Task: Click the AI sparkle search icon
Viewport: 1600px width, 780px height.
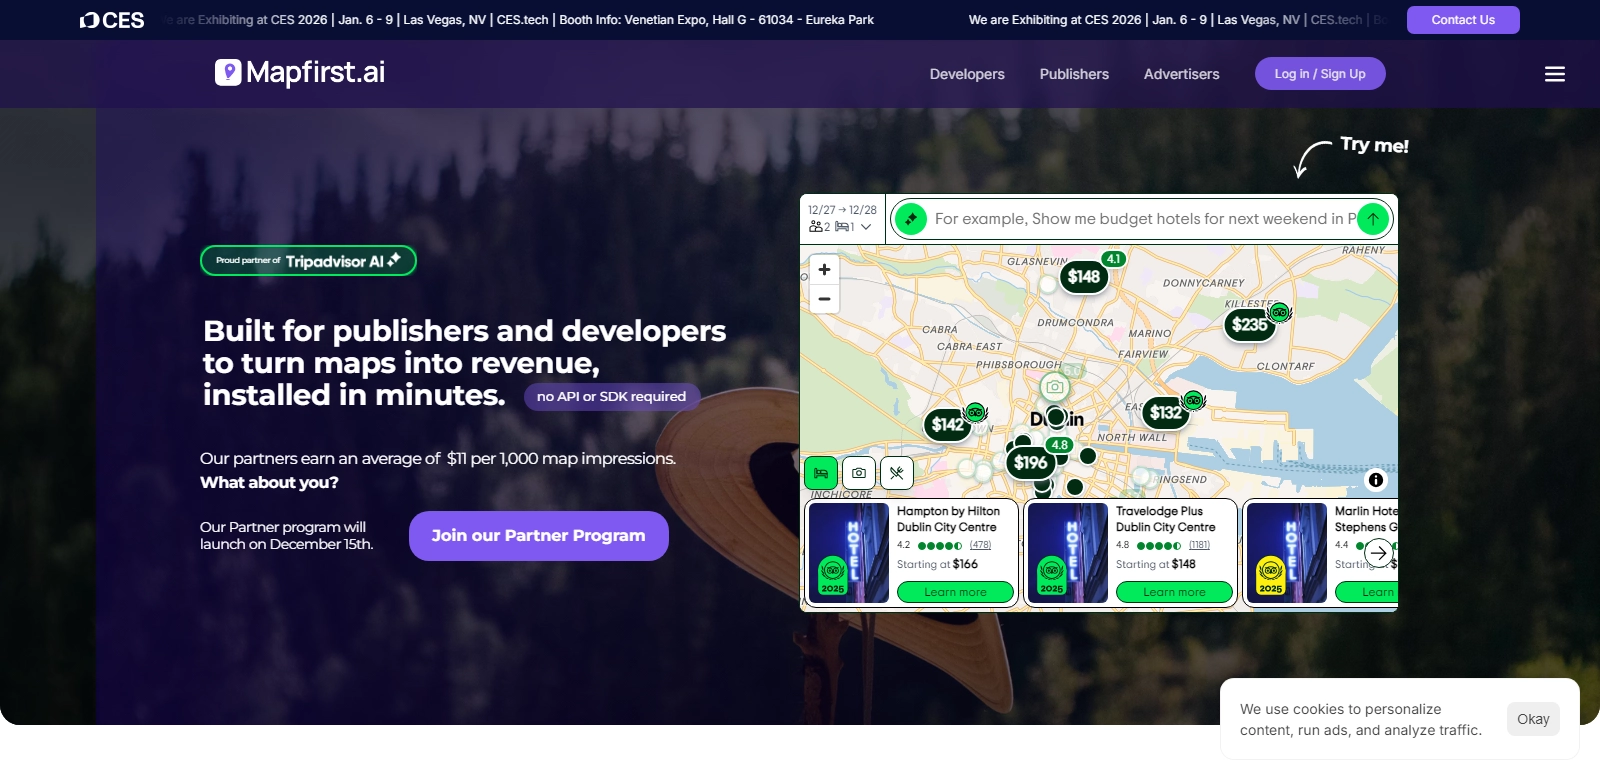Action: point(910,218)
